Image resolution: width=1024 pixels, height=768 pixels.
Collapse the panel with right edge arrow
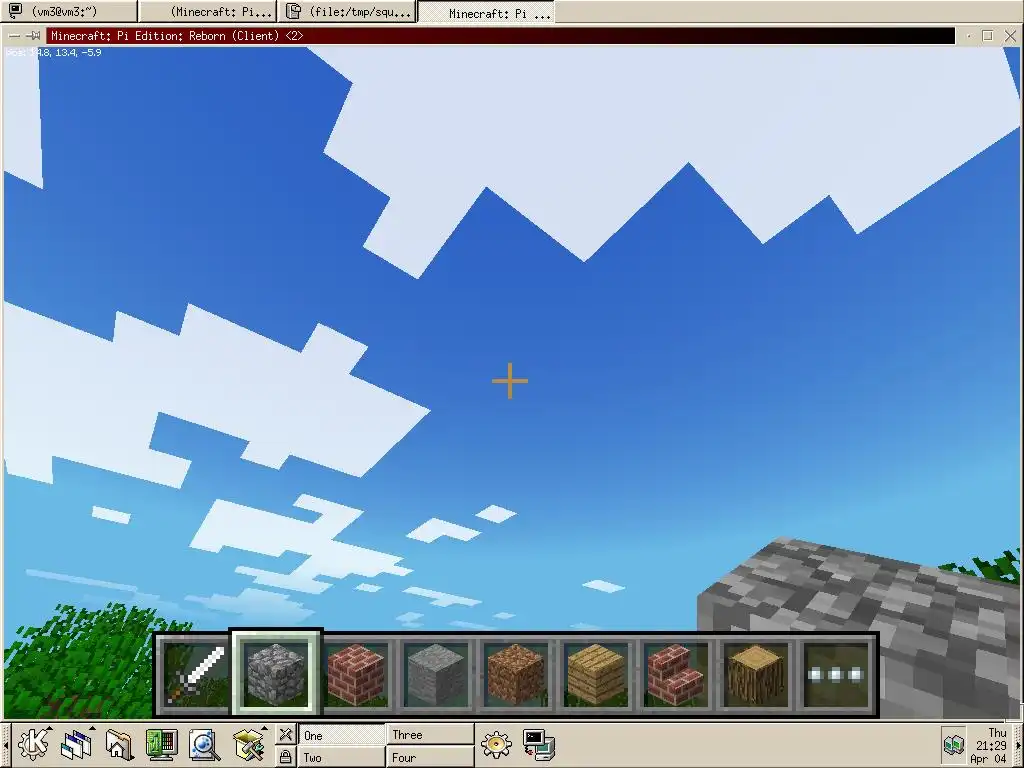click(x=1018, y=745)
